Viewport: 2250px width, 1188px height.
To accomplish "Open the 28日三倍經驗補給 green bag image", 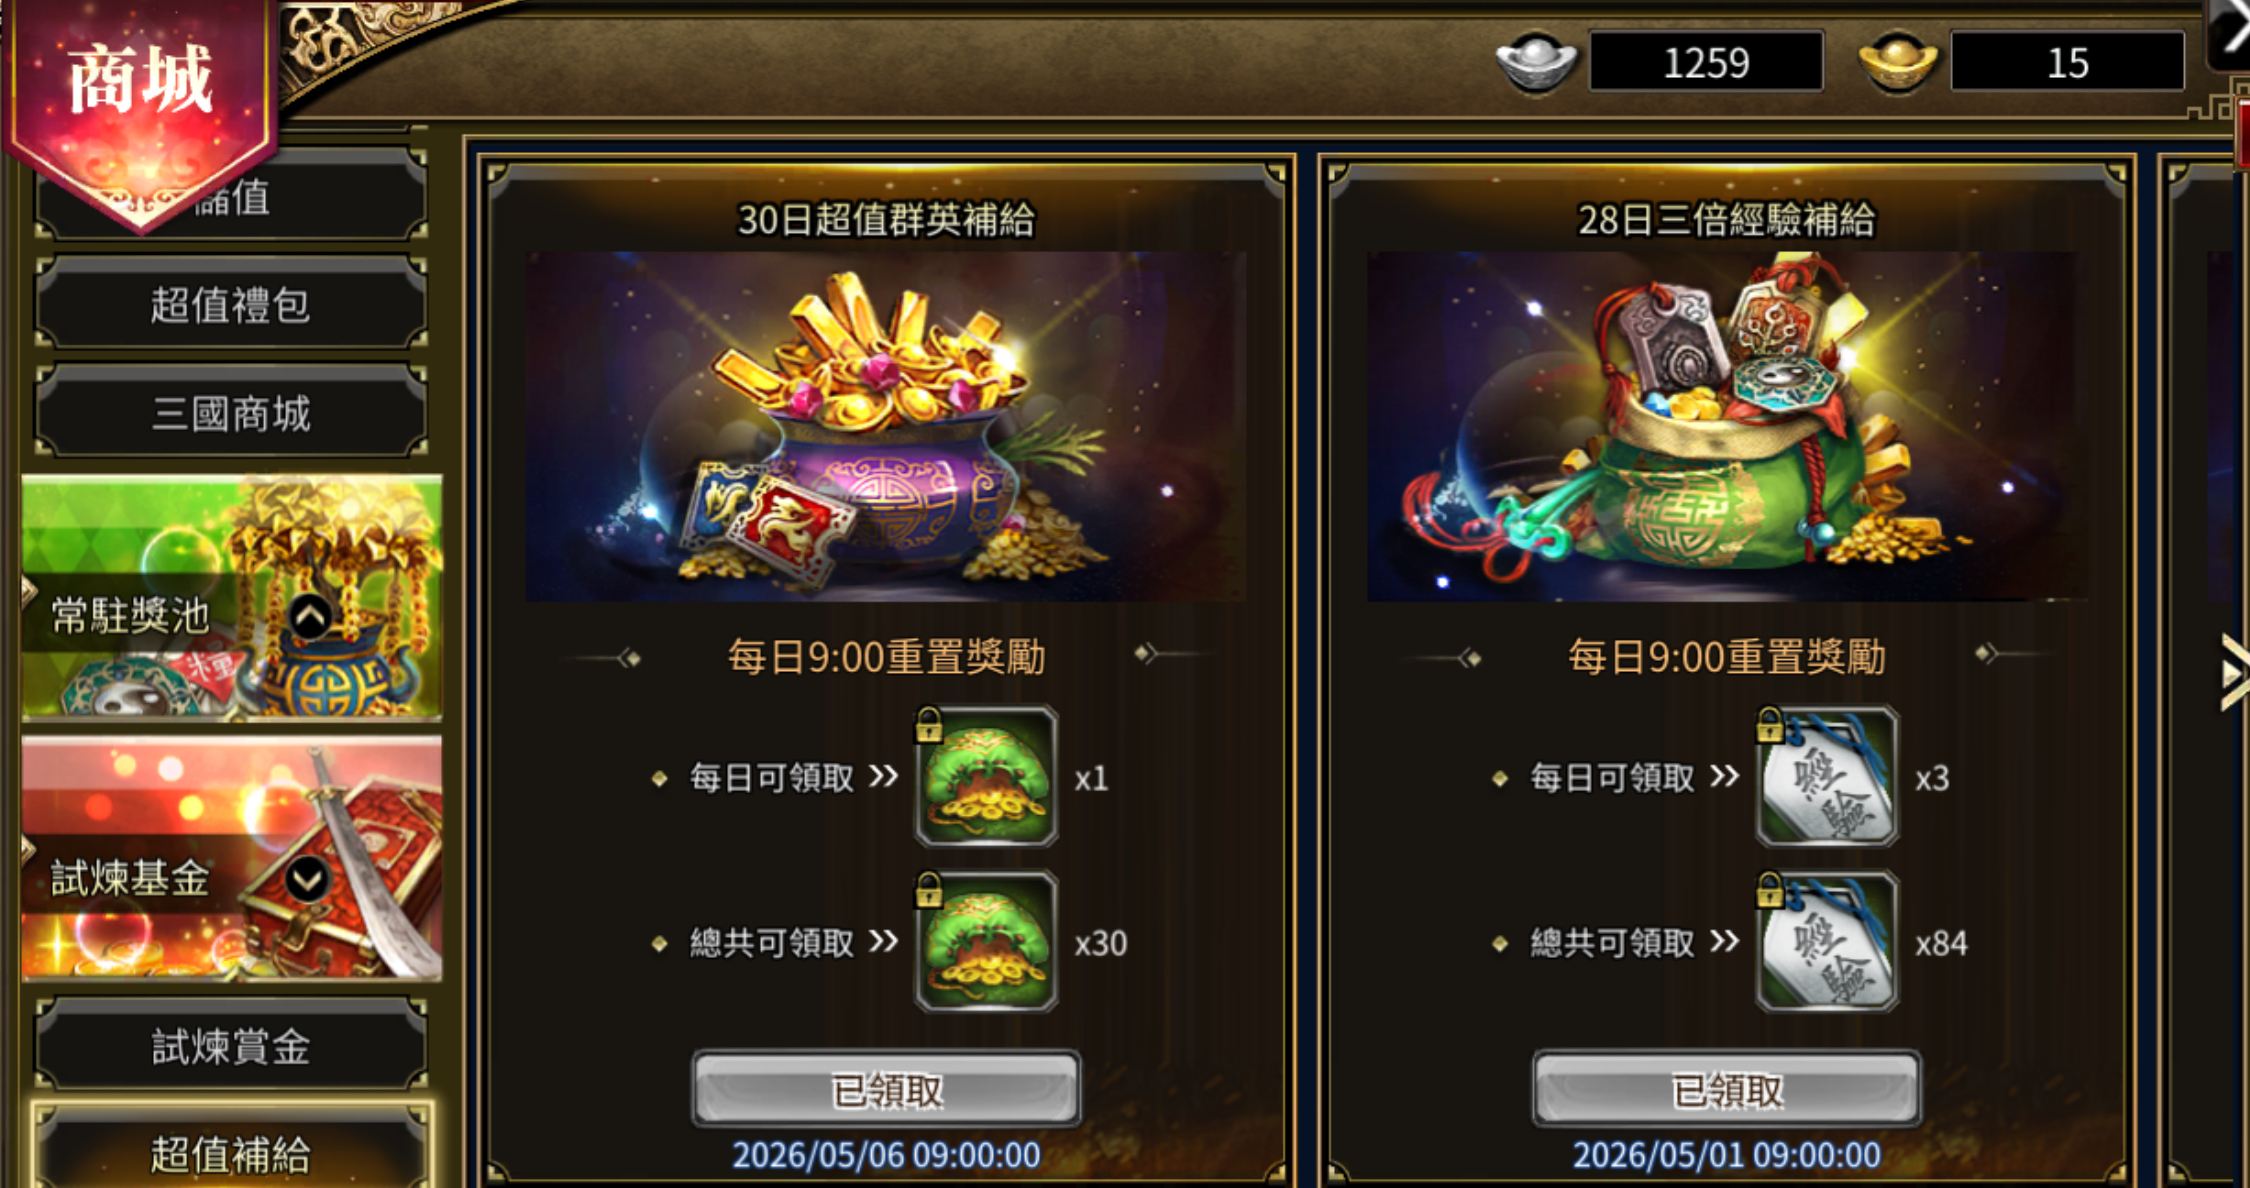I will pyautogui.click(x=1727, y=427).
